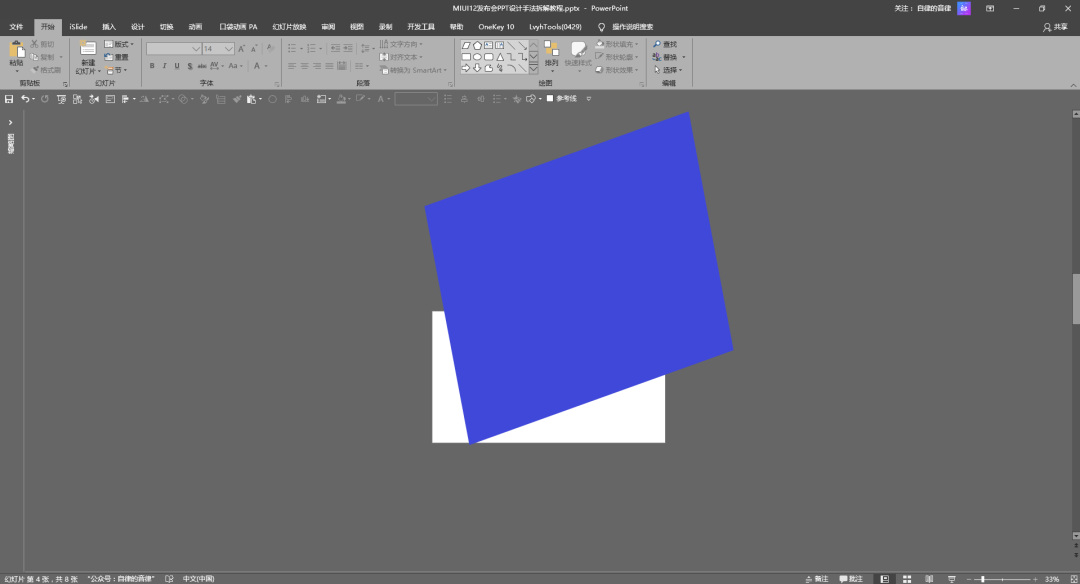1080x584 pixels.
Task: Toggle the 备注 notes pane
Action: (x=816, y=579)
